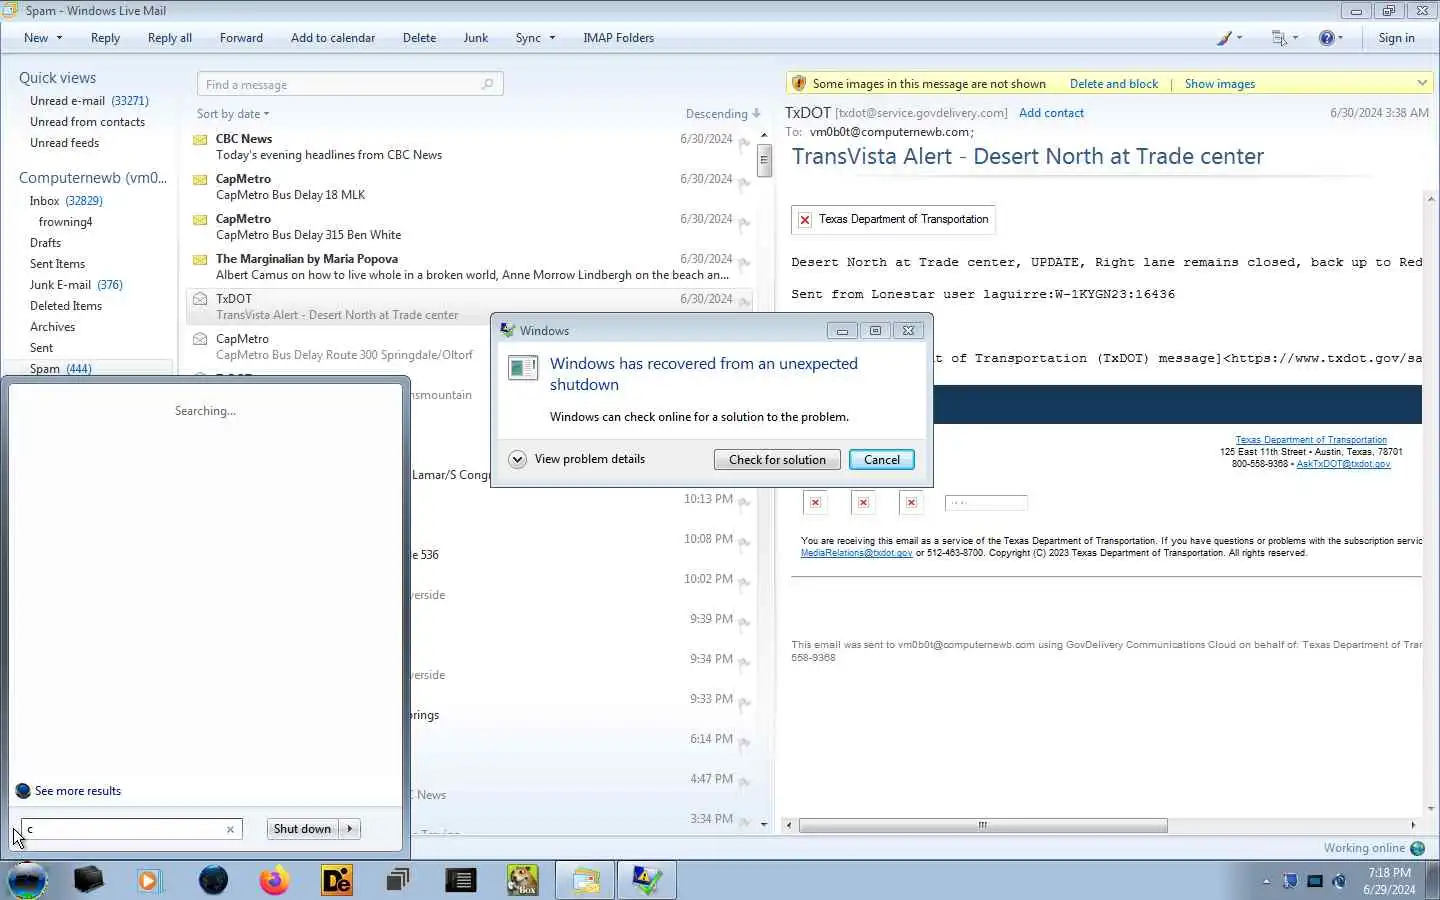This screenshot has height=900, width=1440.
Task: Open See more results in Start menu
Action: (78, 791)
